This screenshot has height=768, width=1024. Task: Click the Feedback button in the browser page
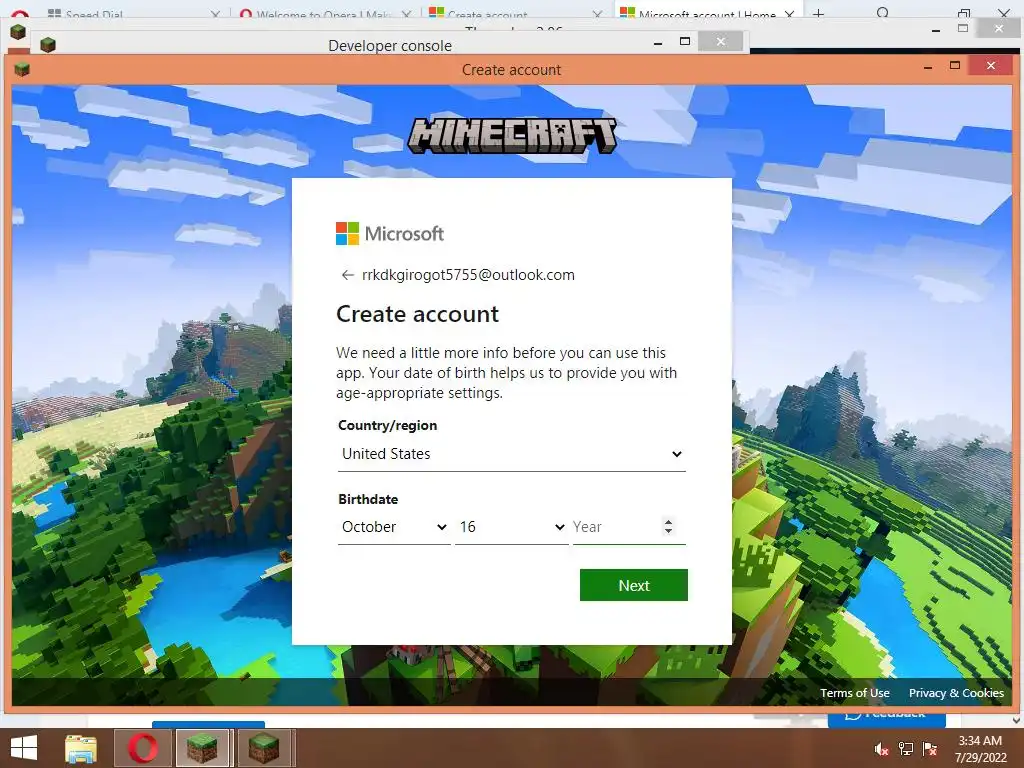pyautogui.click(x=886, y=717)
